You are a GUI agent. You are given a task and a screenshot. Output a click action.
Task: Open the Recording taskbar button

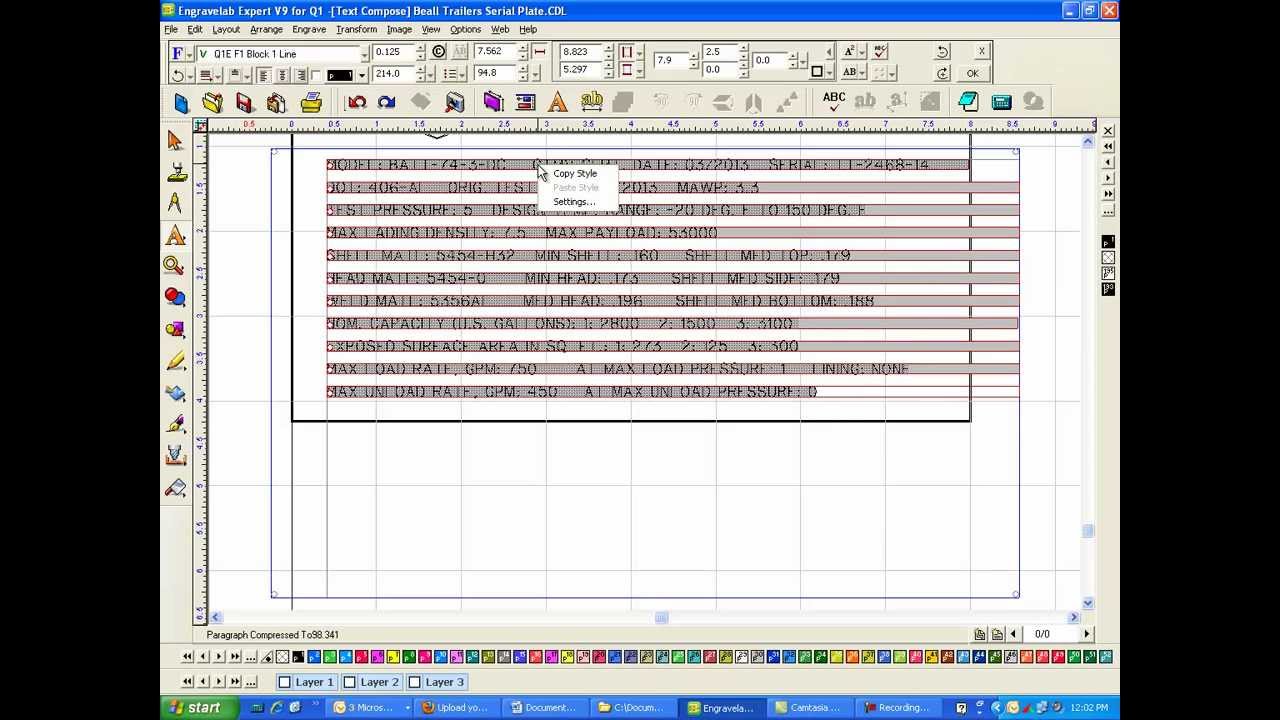[x=897, y=708]
